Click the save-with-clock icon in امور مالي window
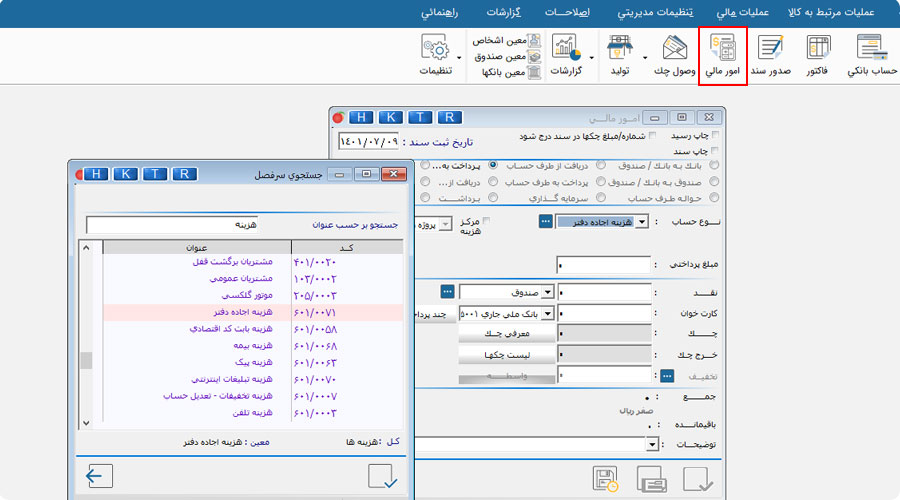This screenshot has height=500, width=900. pos(605,479)
